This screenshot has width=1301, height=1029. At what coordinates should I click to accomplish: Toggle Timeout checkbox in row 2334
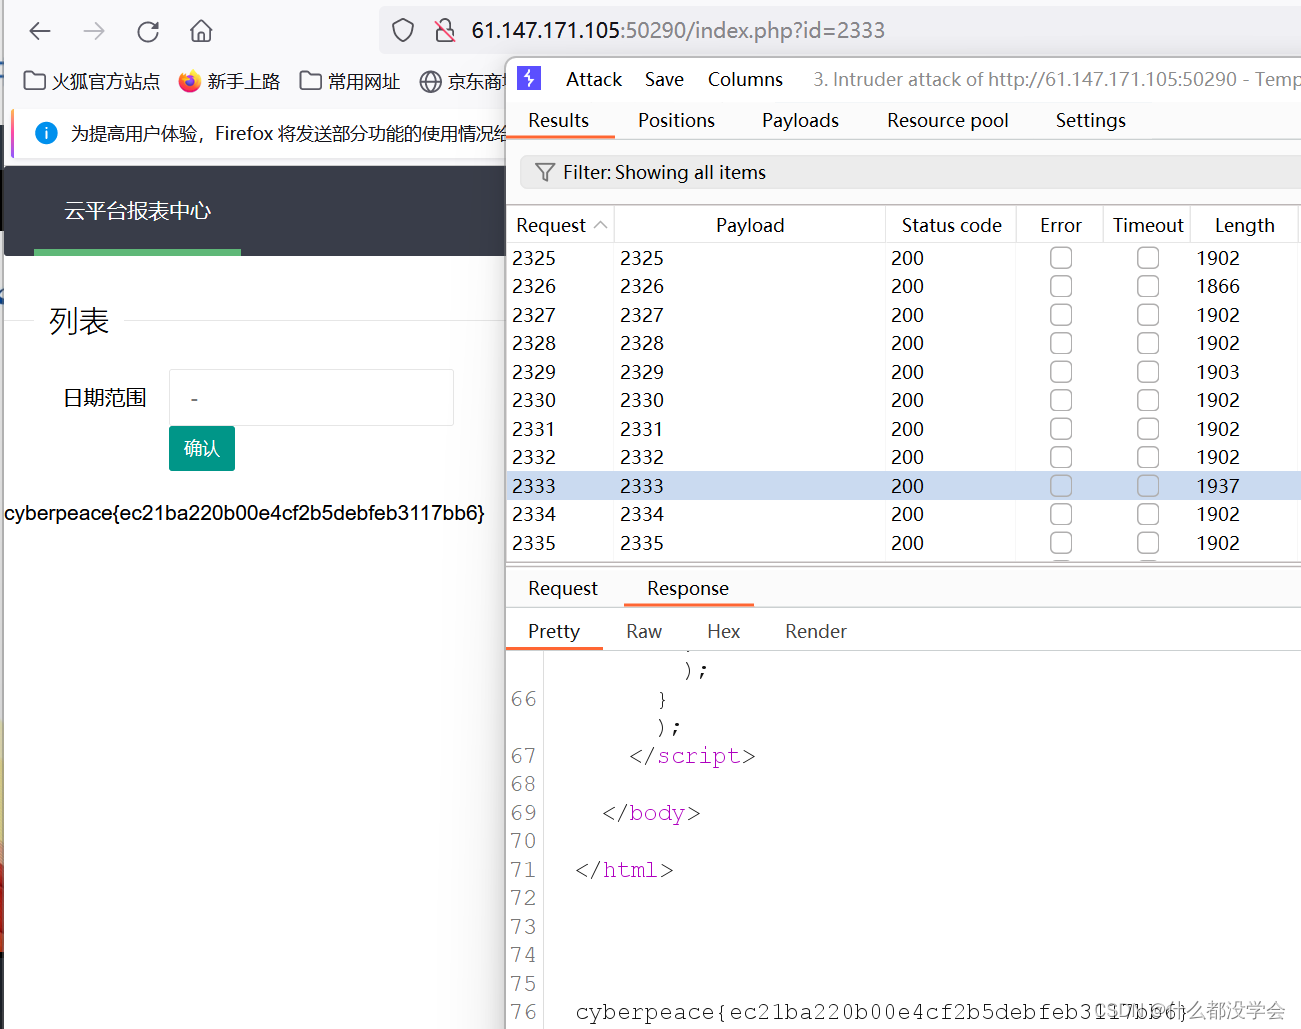click(x=1148, y=514)
